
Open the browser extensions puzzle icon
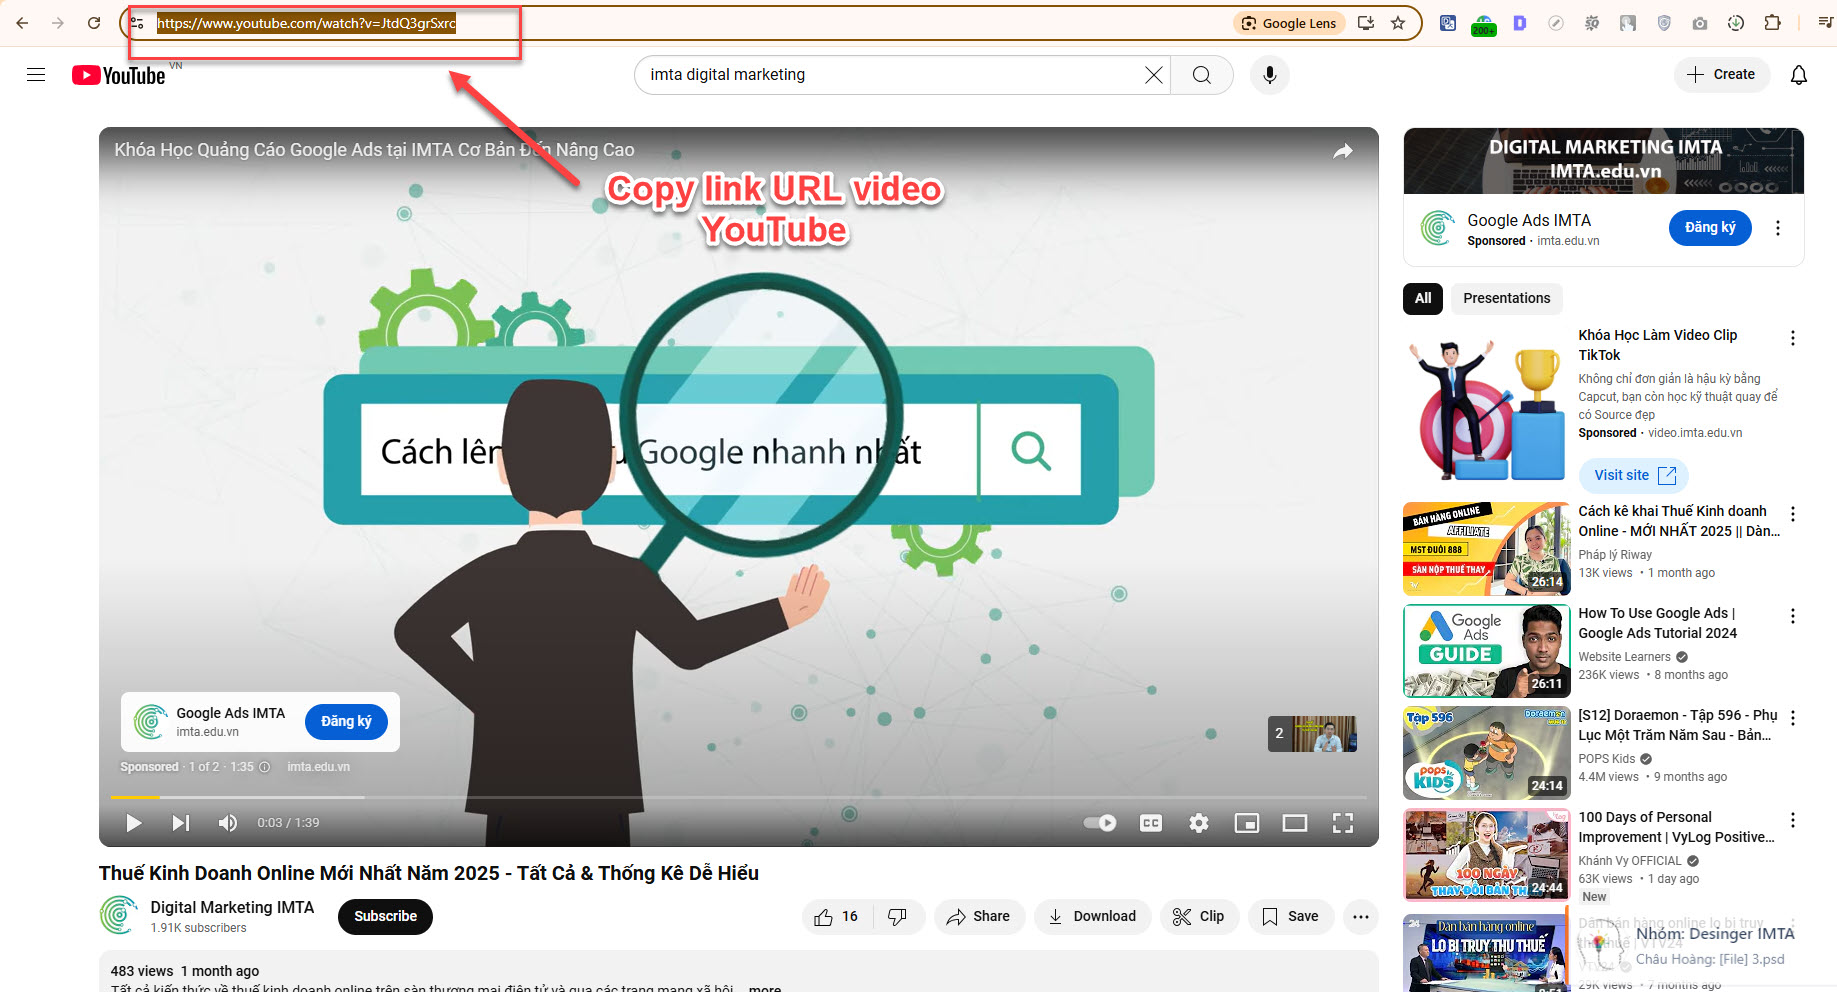click(x=1772, y=23)
